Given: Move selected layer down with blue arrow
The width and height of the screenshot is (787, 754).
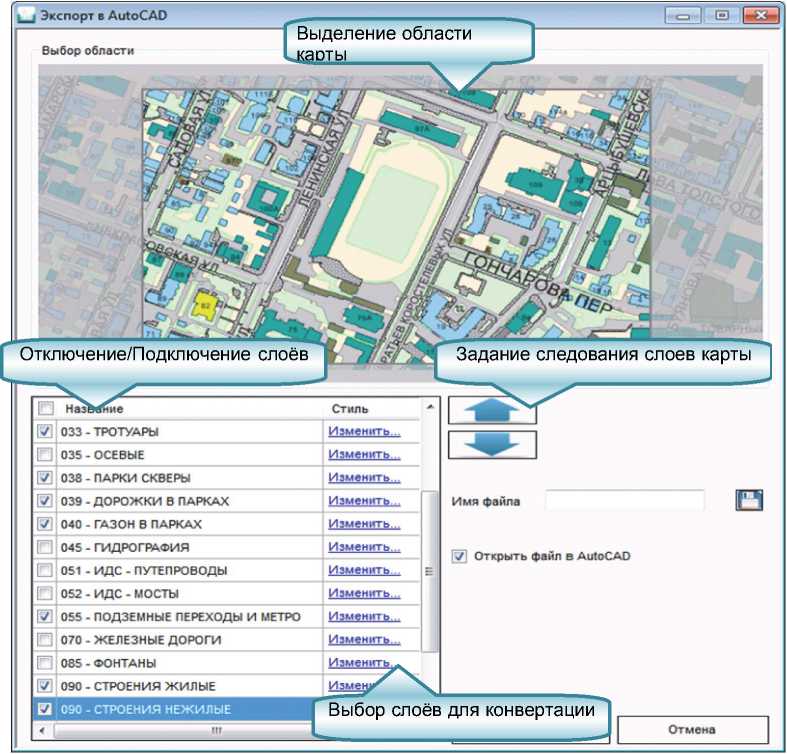Looking at the screenshot, I should (x=492, y=445).
